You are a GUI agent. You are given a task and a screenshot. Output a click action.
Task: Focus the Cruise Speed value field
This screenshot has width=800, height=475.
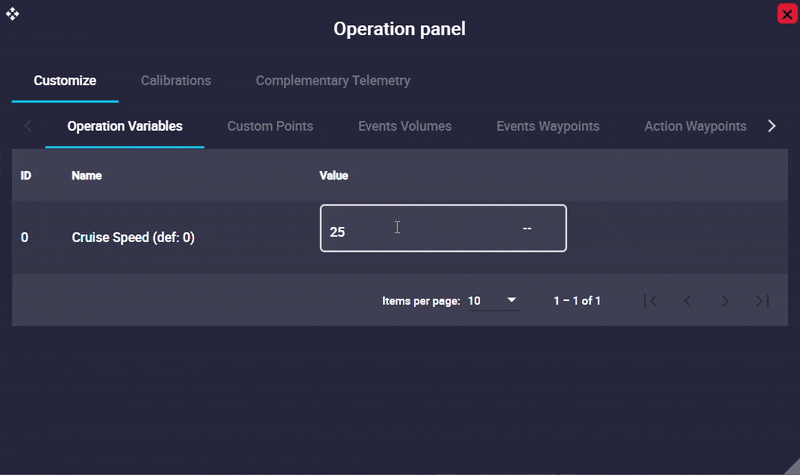coord(420,229)
